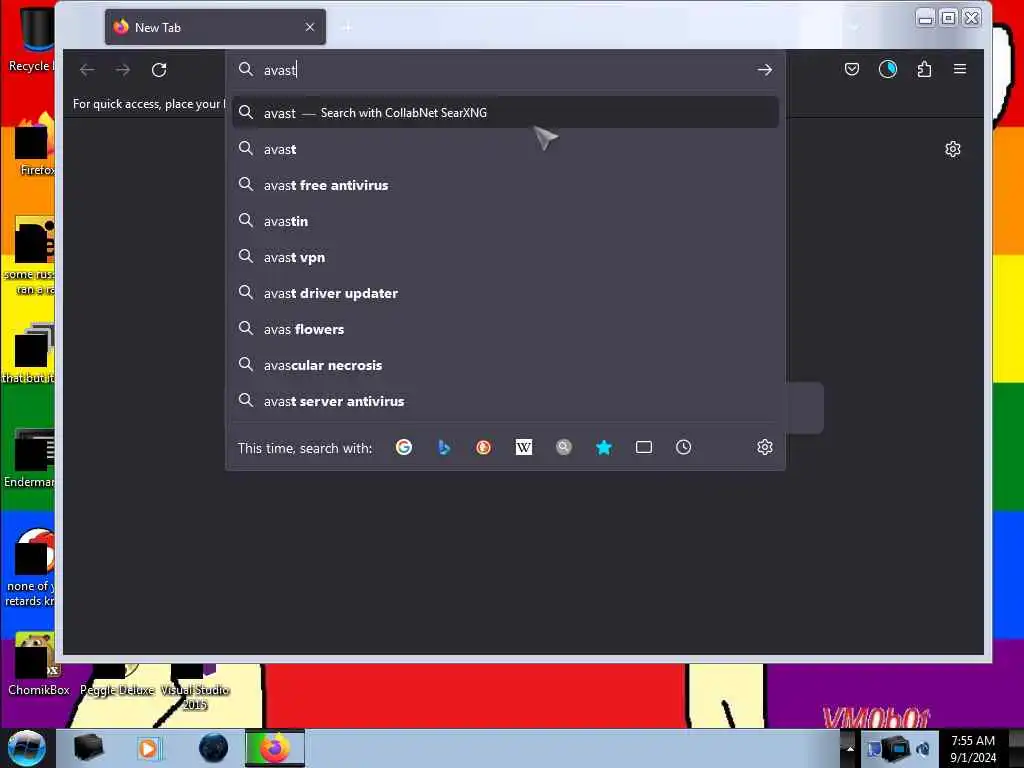Open the black box taskbar icon

point(89,748)
